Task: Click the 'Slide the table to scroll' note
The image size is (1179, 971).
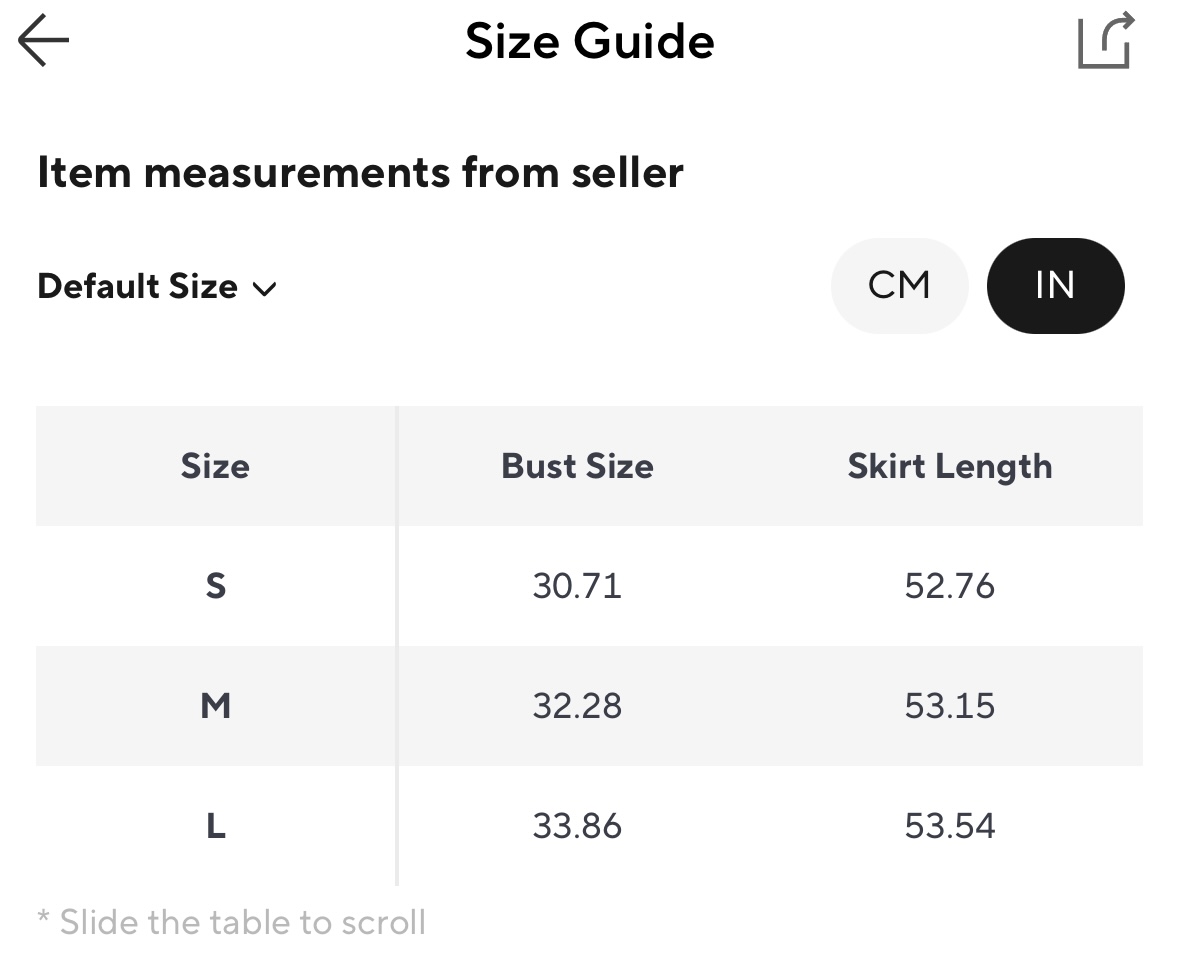Action: [232, 921]
